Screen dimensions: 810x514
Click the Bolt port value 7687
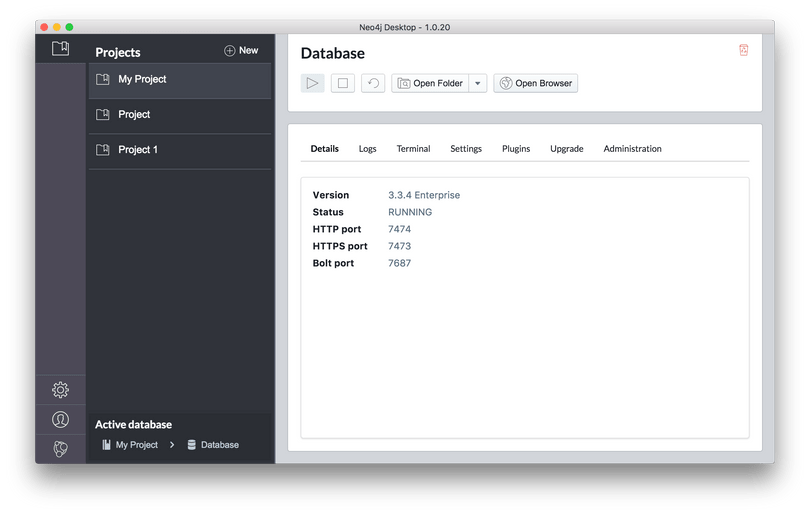click(399, 263)
